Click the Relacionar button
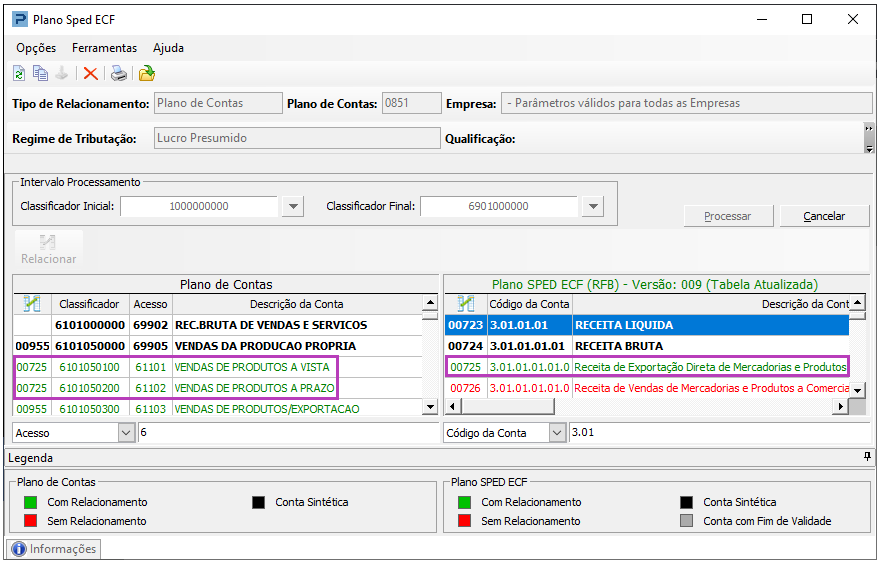The width and height of the screenshot is (881, 565). click(x=48, y=250)
